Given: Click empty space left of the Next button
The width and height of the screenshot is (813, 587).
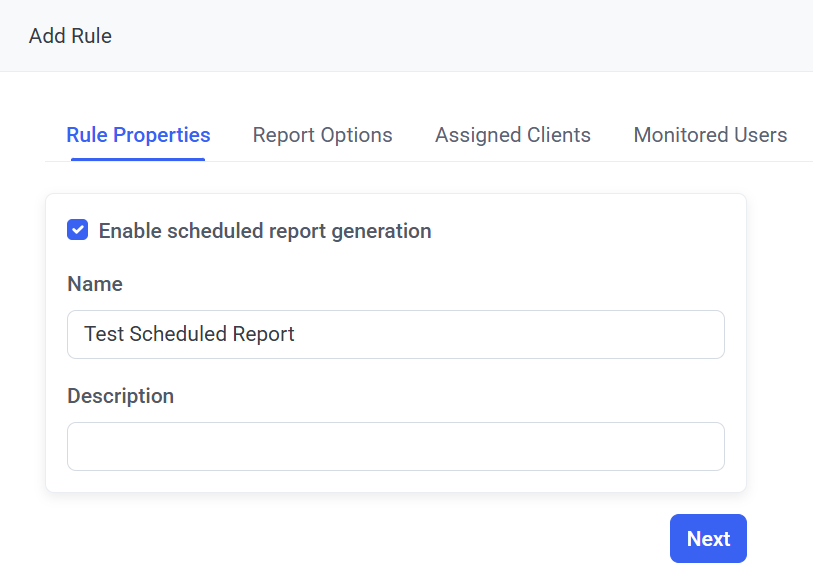Looking at the screenshot, I should [400, 539].
